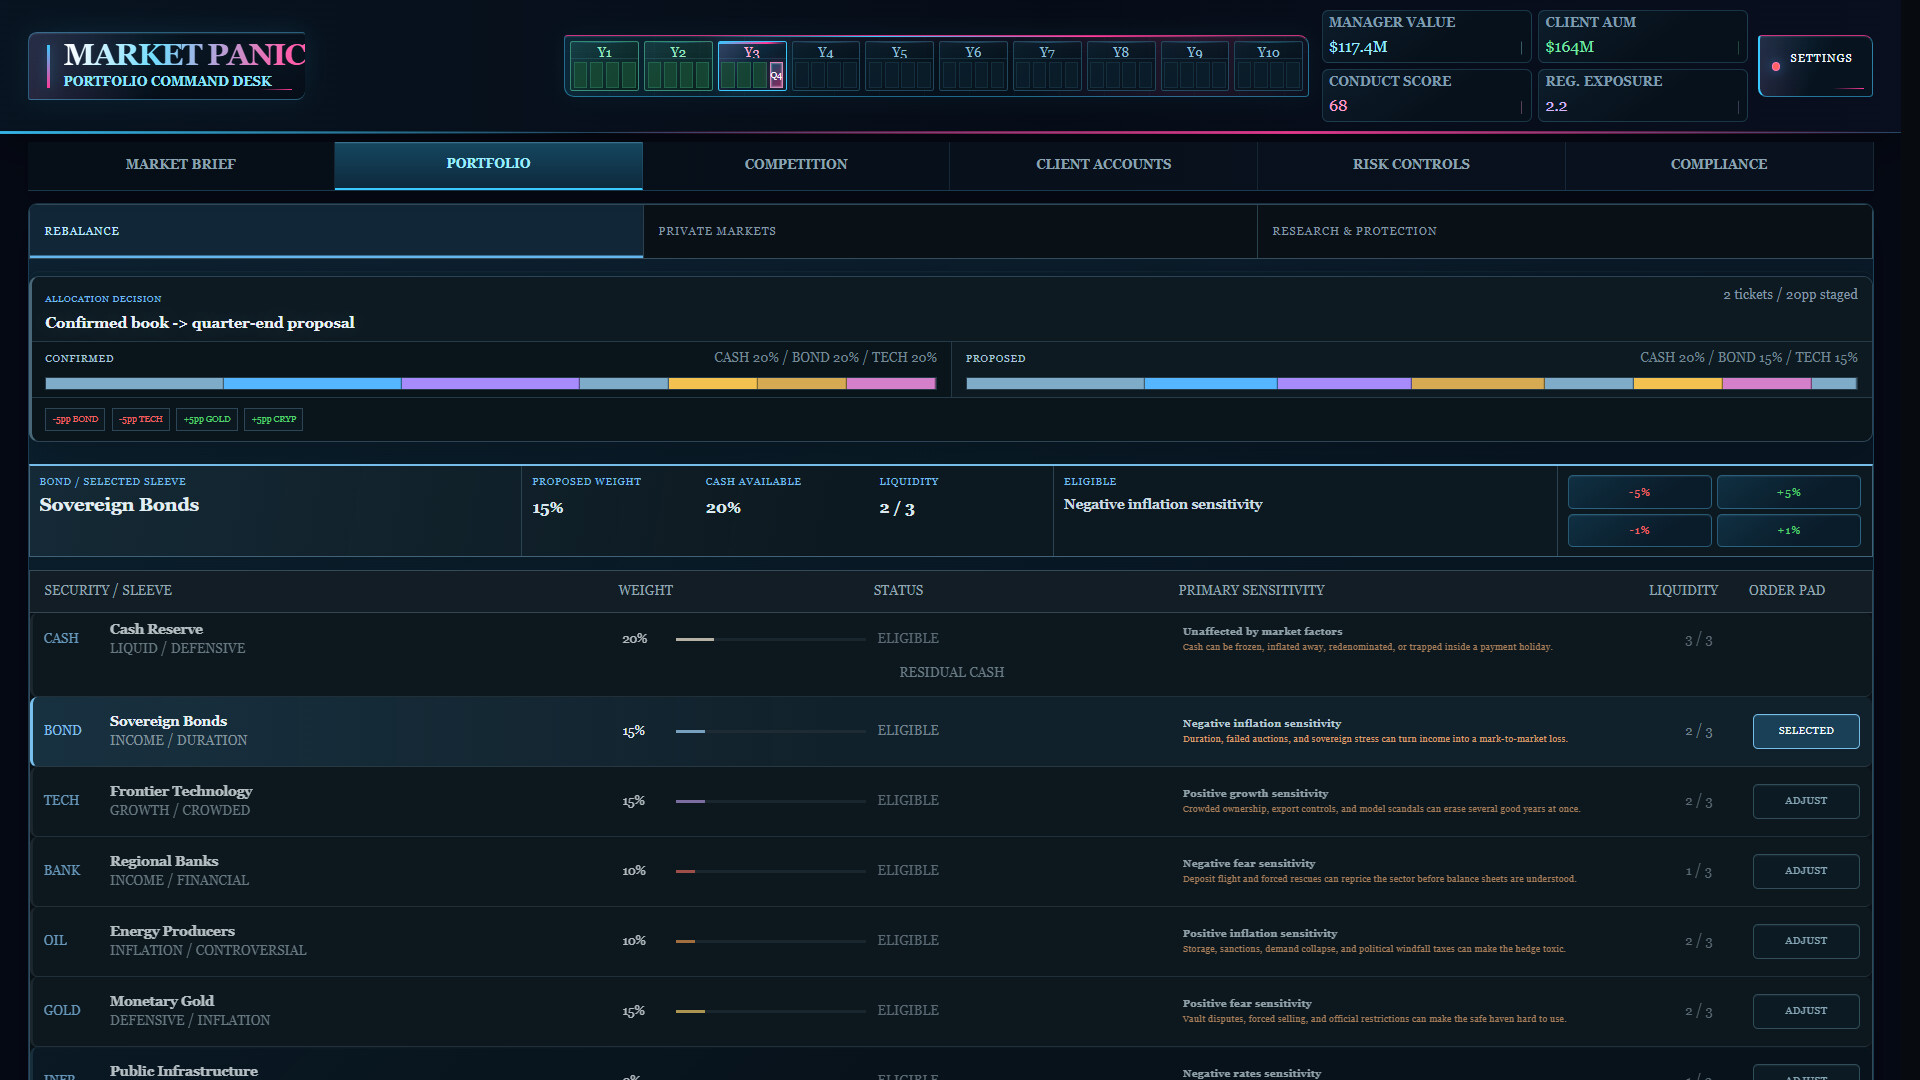The width and height of the screenshot is (1920, 1080).
Task: Click the Confirmed allocation color bar
Action: (491, 384)
